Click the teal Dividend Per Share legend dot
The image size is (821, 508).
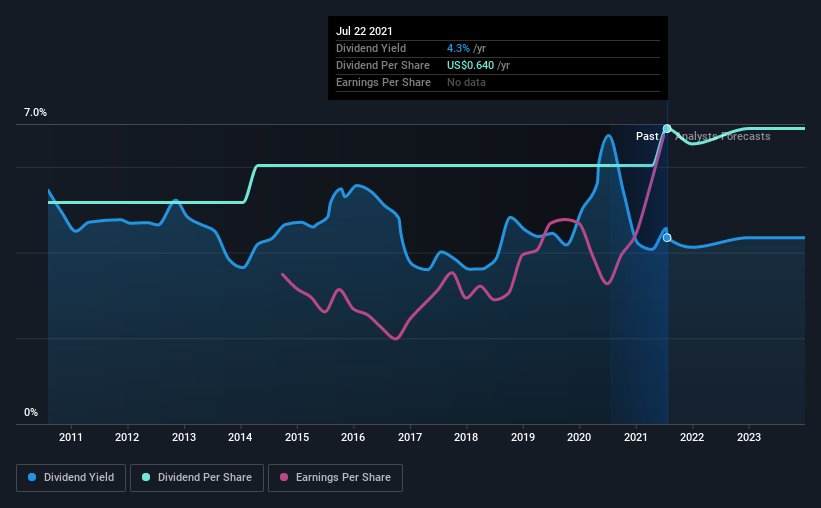point(146,477)
